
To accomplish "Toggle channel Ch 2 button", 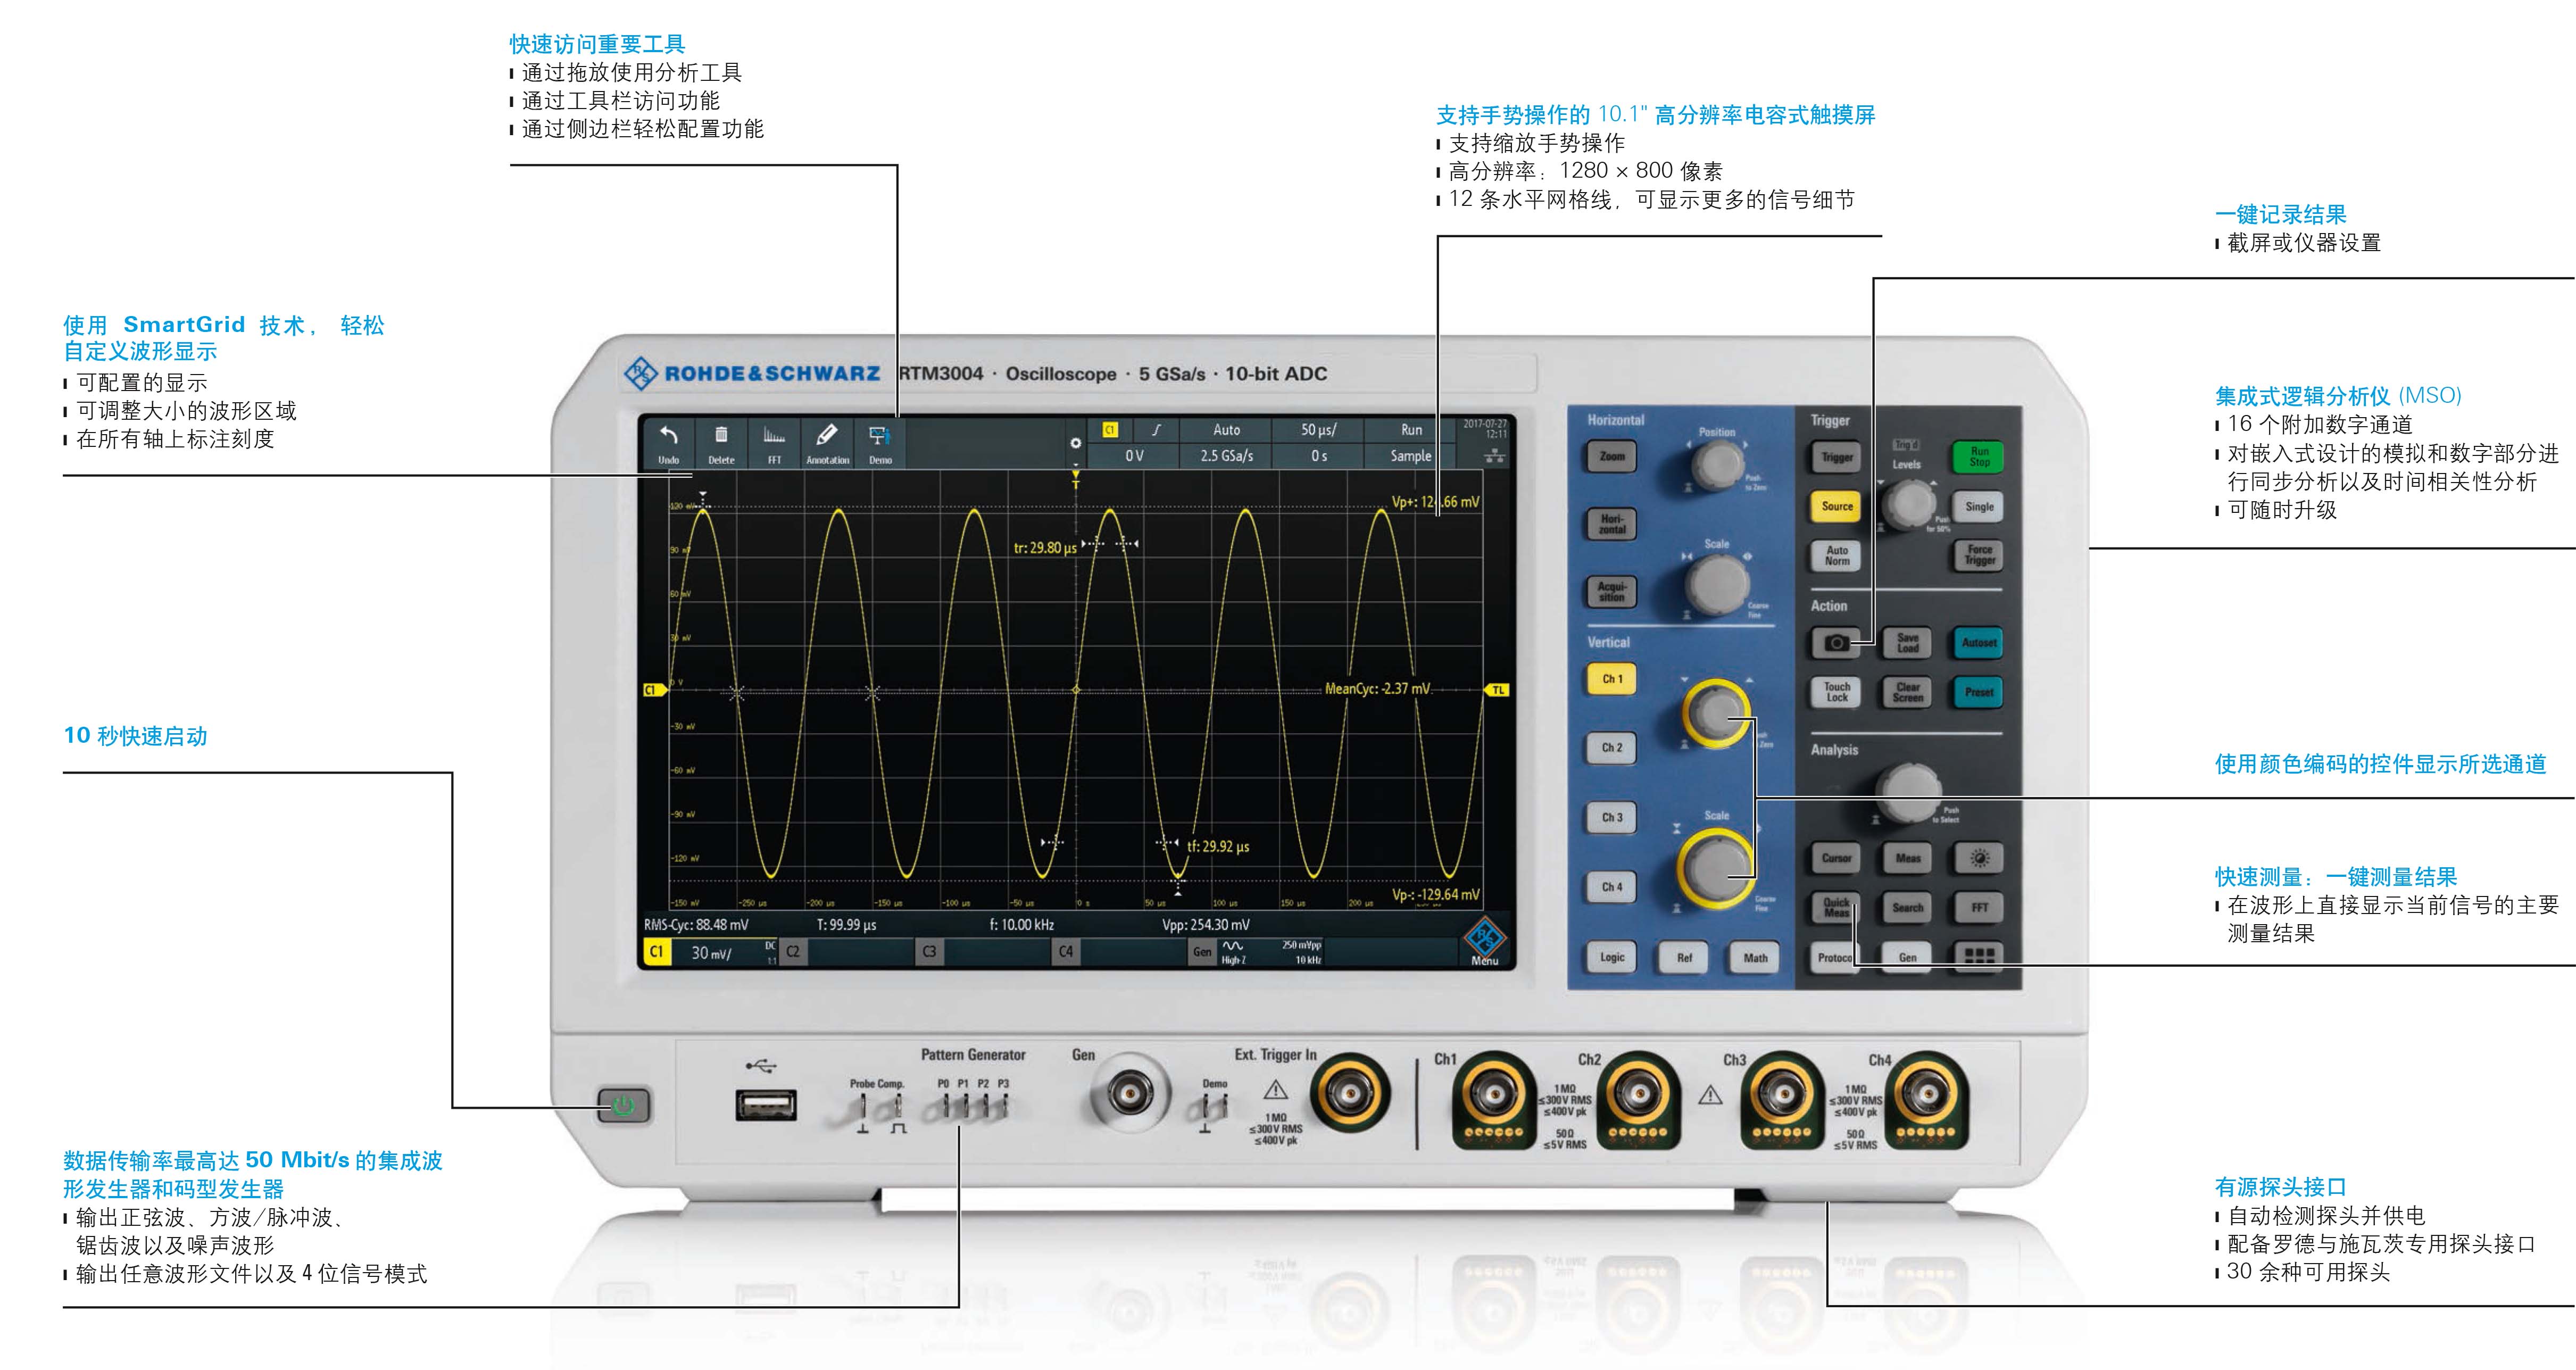I will coord(1612,748).
